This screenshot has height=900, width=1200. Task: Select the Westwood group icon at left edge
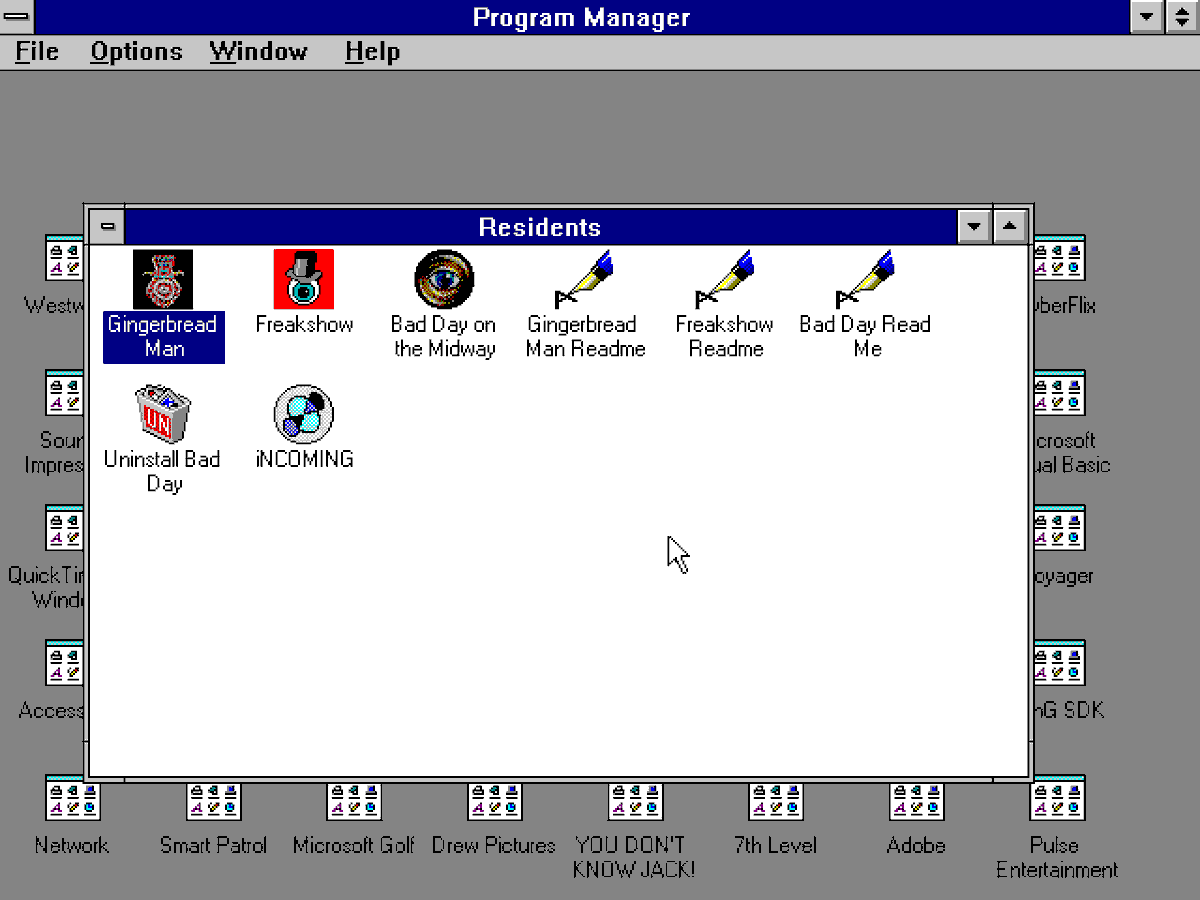pos(64,259)
